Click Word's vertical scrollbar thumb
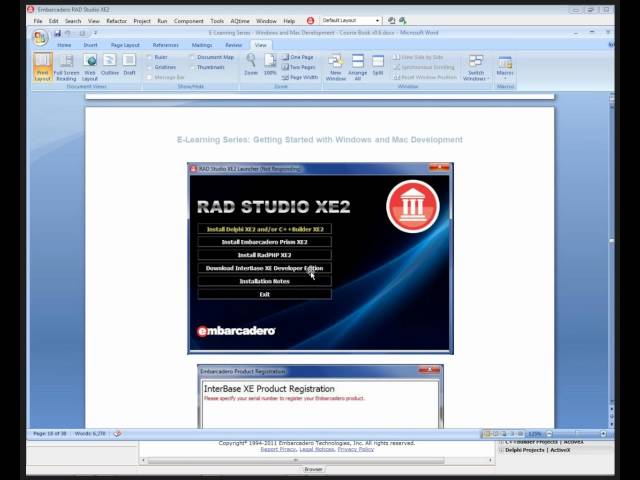This screenshot has width=640, height=480. [x=611, y=242]
